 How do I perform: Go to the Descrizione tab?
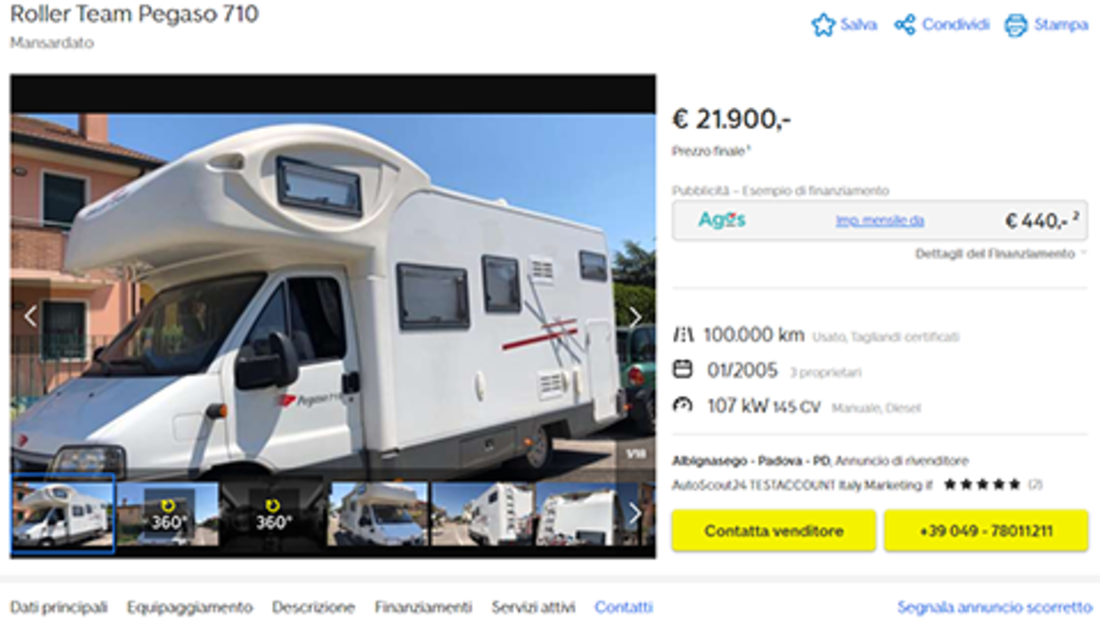coord(314,607)
